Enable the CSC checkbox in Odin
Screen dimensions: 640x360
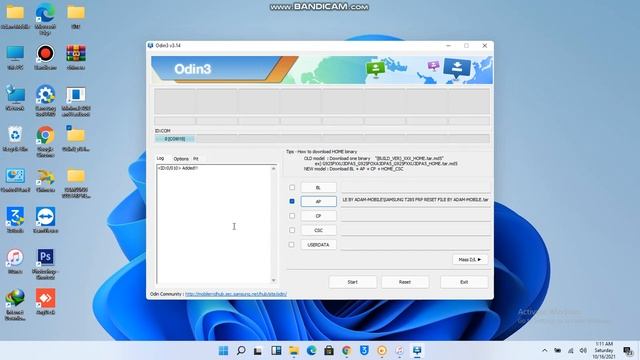292,230
